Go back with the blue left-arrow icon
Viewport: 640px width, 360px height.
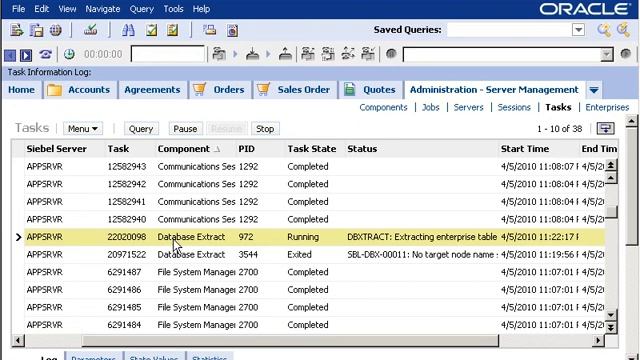click(10, 55)
